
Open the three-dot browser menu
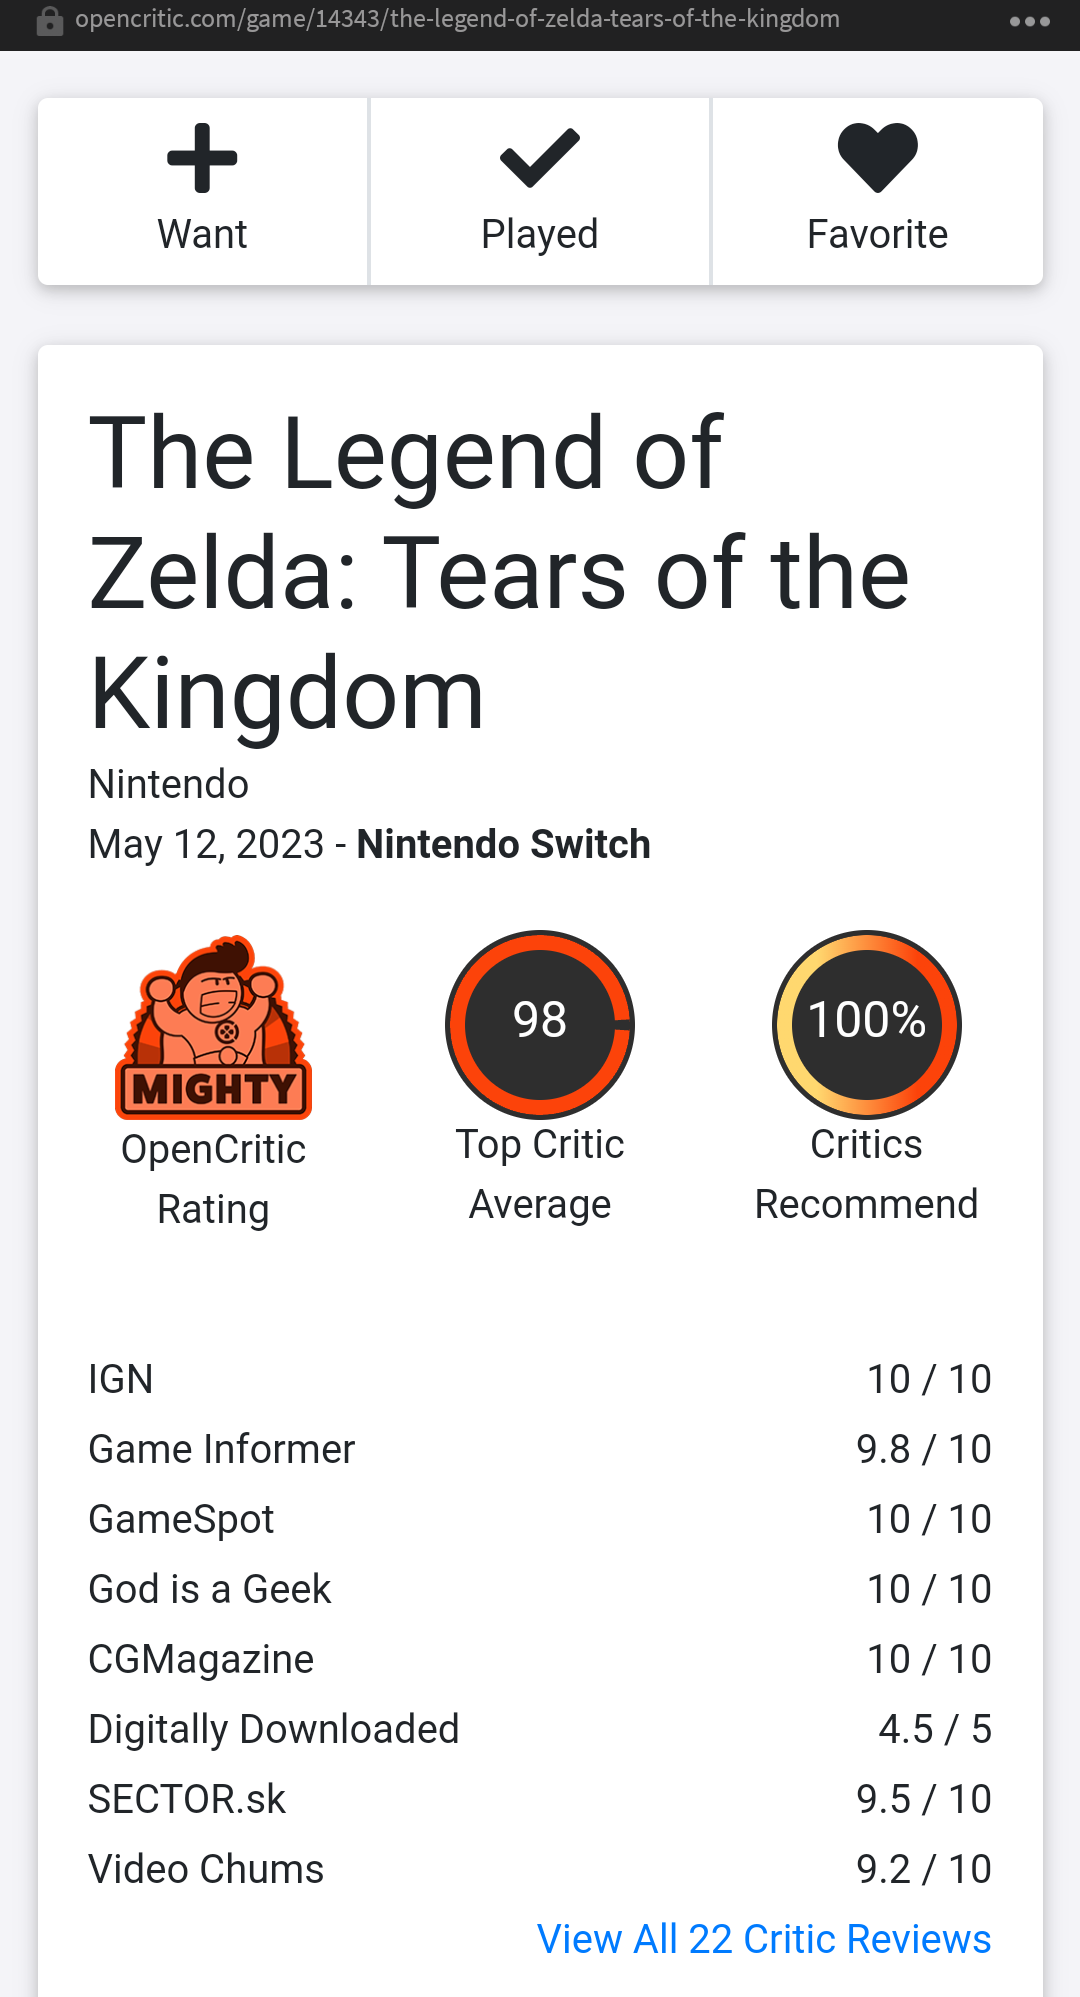pos(1029,21)
